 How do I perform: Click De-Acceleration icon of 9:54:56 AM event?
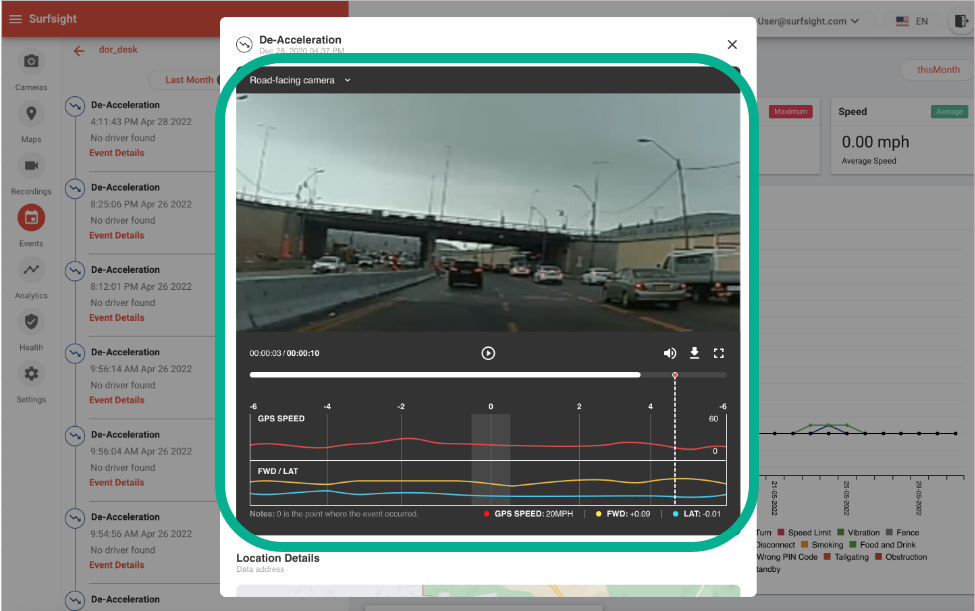[75, 518]
